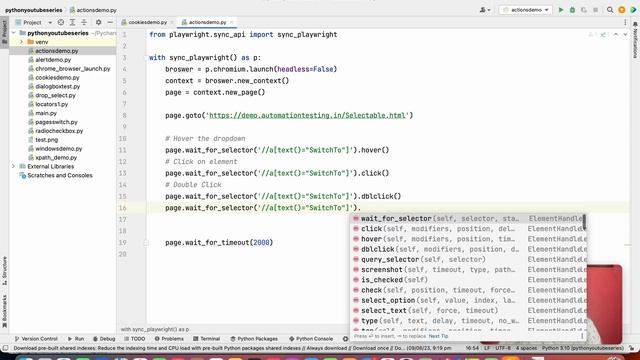Close the actionsdemo.py editor tab

pos(231,22)
